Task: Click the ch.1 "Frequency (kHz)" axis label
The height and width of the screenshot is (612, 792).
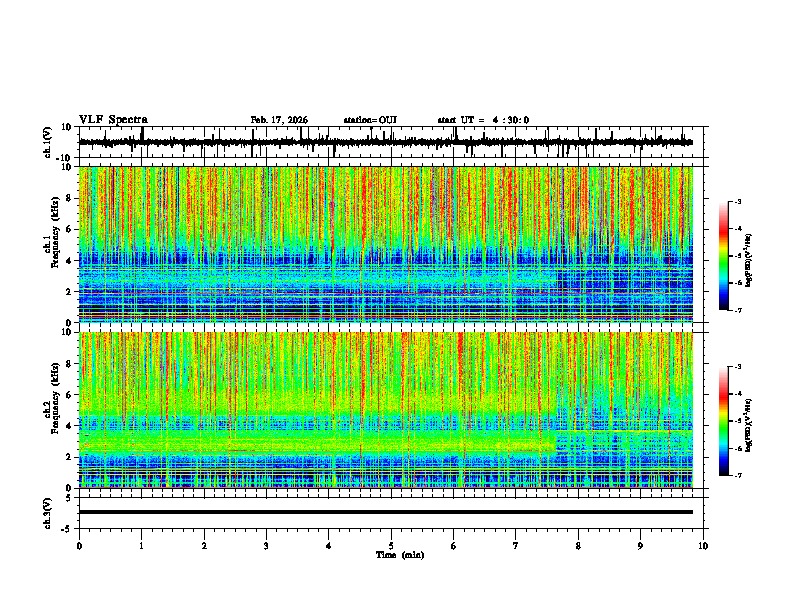Action: [55, 232]
